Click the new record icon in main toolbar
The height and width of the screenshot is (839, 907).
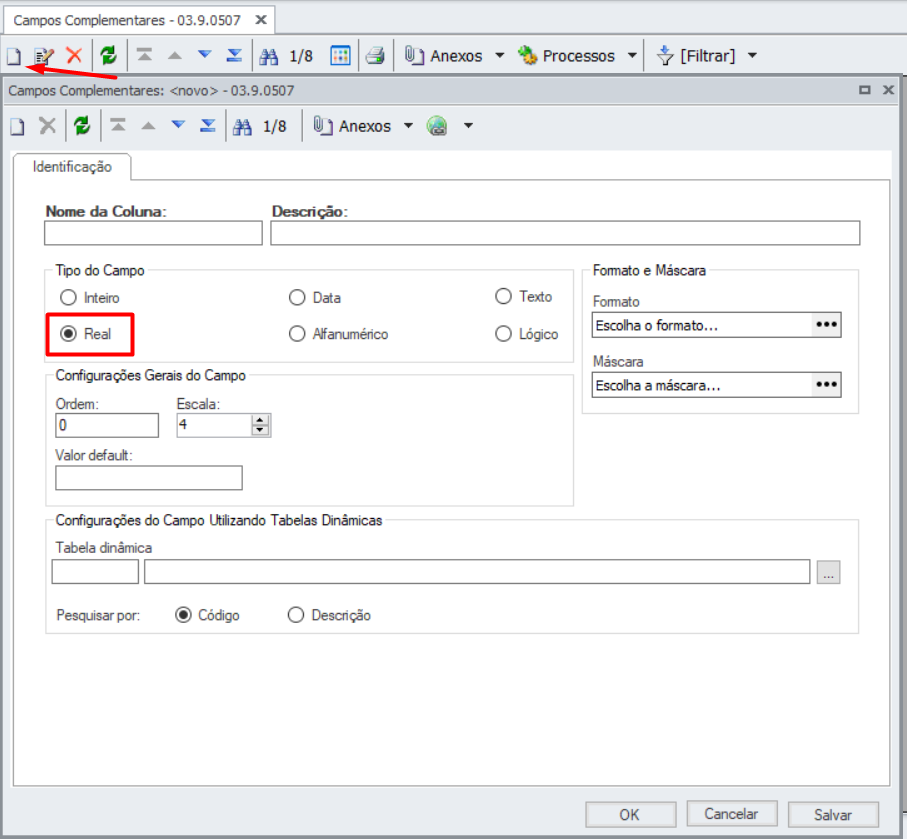click(x=14, y=56)
